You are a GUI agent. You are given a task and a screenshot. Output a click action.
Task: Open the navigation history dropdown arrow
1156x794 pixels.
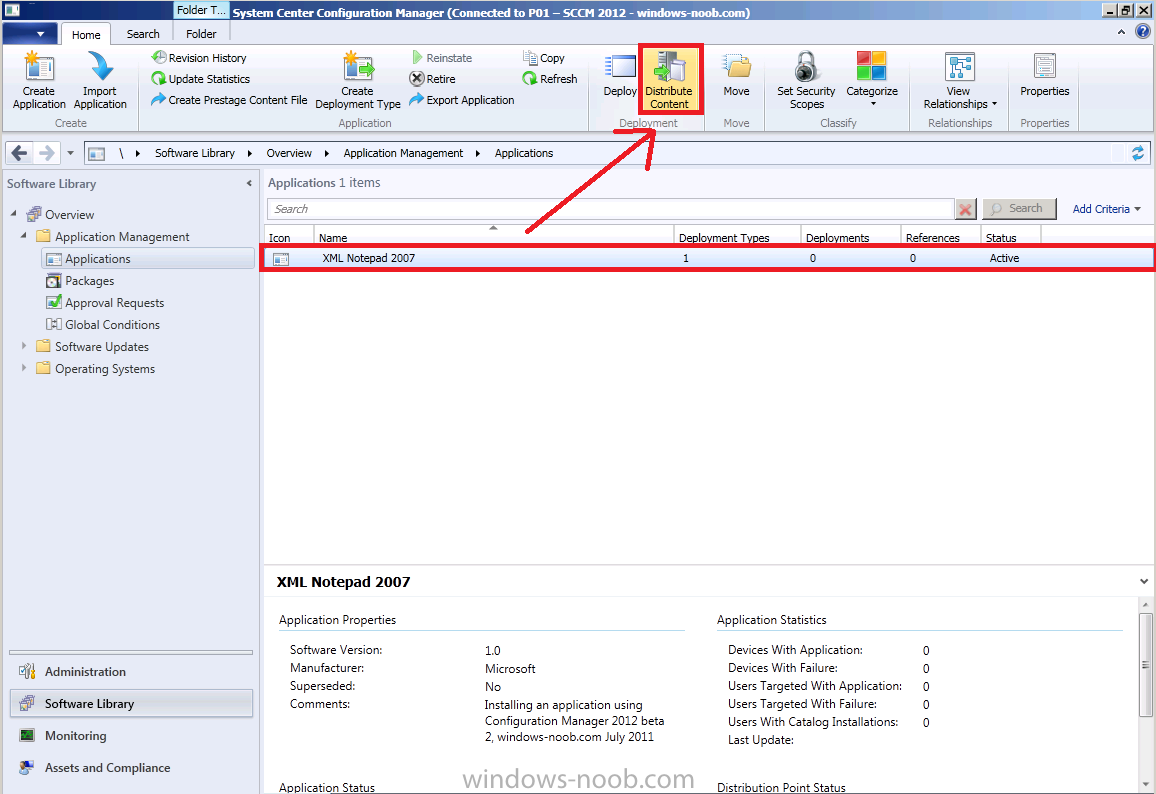click(70, 153)
